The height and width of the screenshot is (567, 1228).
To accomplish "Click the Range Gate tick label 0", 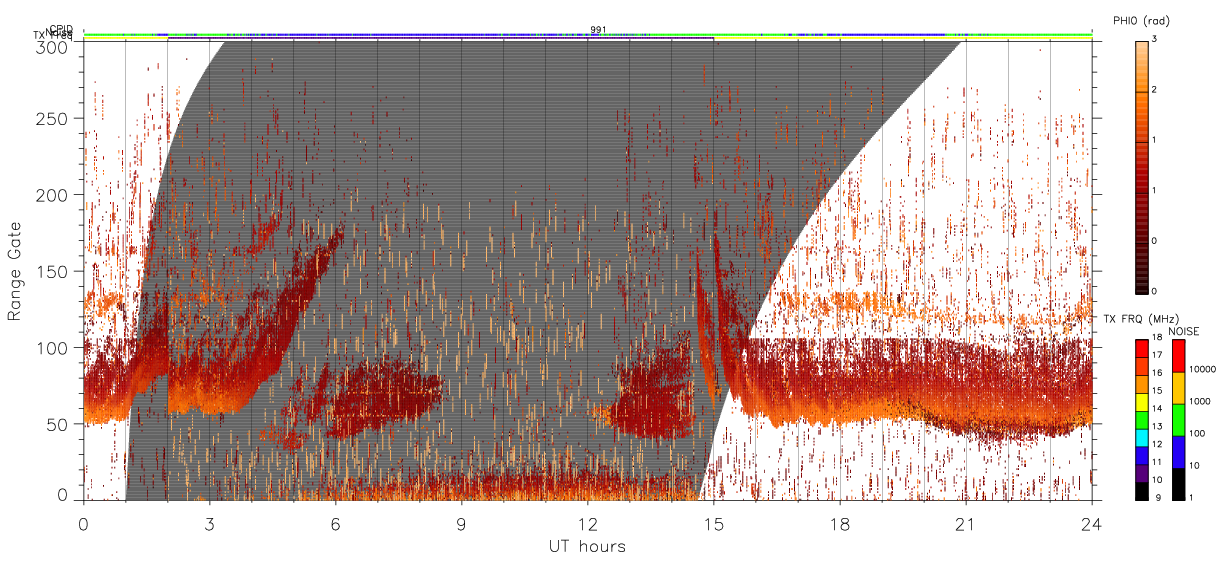I will click(x=62, y=494).
